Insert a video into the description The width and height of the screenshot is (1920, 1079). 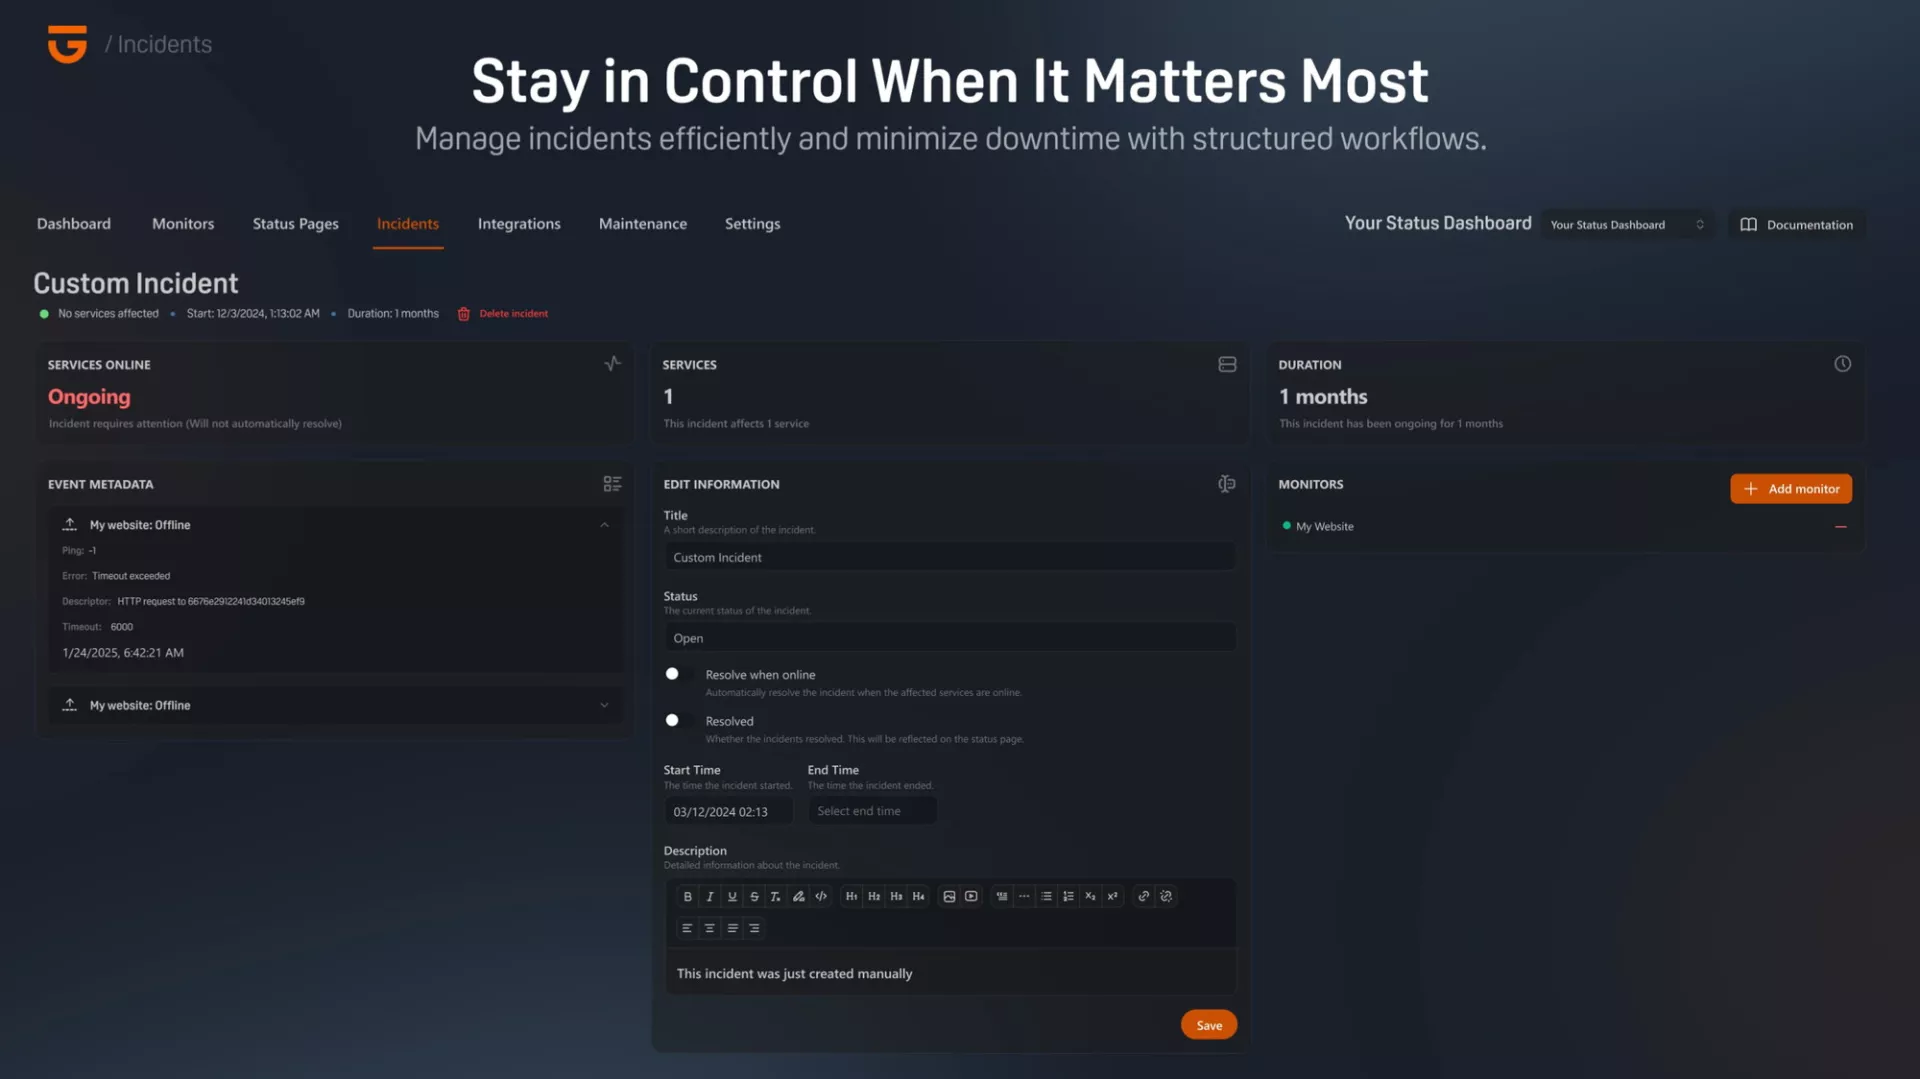pyautogui.click(x=971, y=896)
